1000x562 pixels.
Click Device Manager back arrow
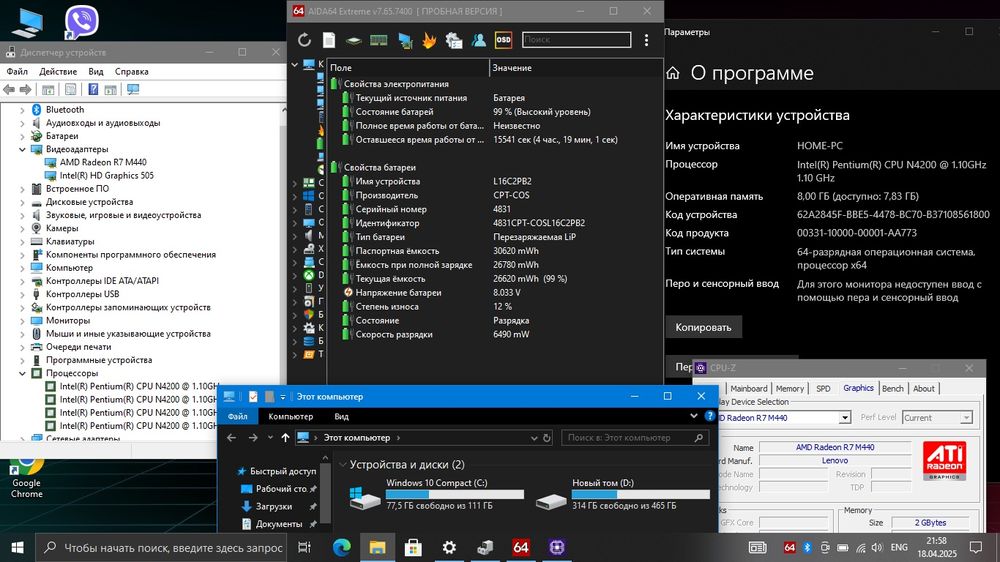point(9,90)
